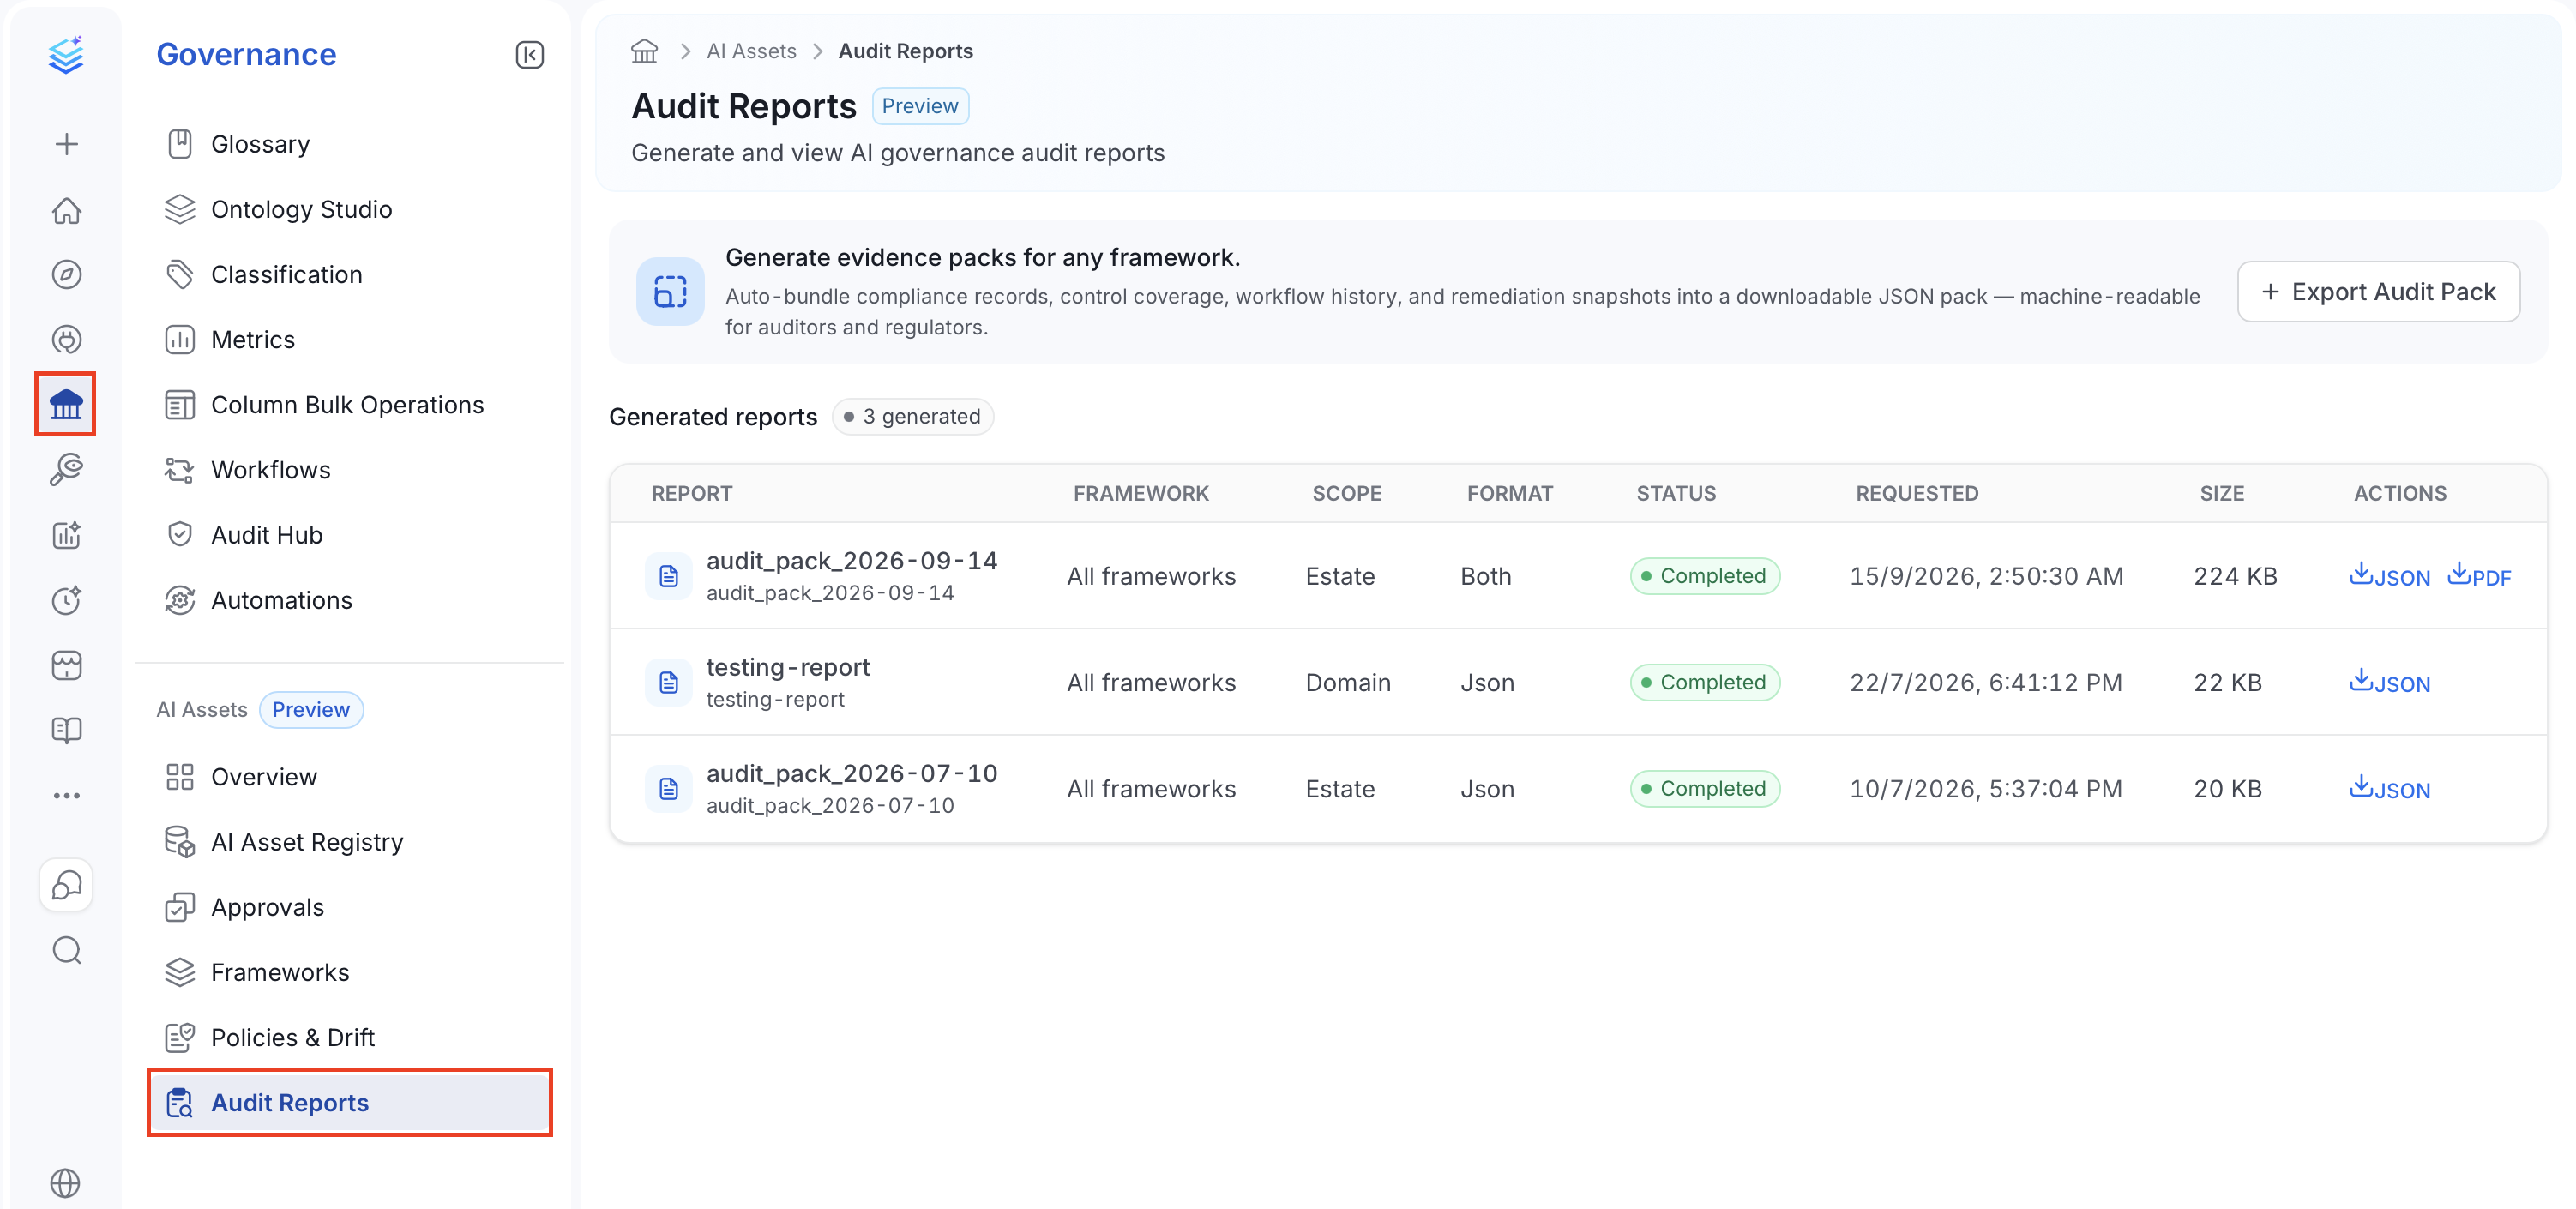Click REPORT column header
Screen dimensions: 2576x1209
coord(692,493)
